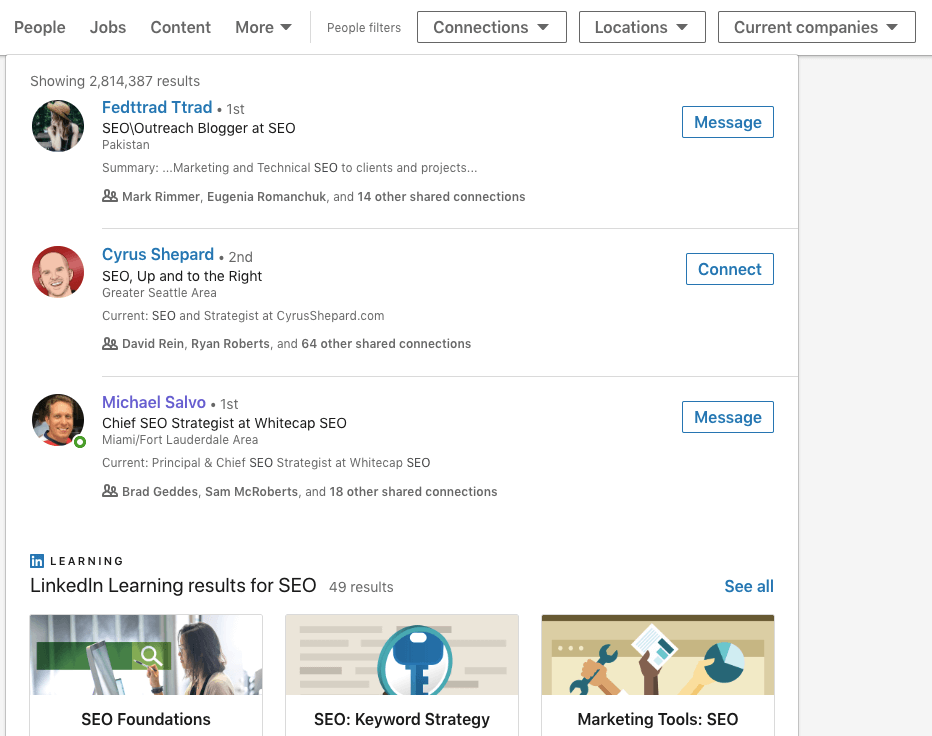The width and height of the screenshot is (932, 736).
Task: Open the Current companies dropdown
Action: coord(816,27)
